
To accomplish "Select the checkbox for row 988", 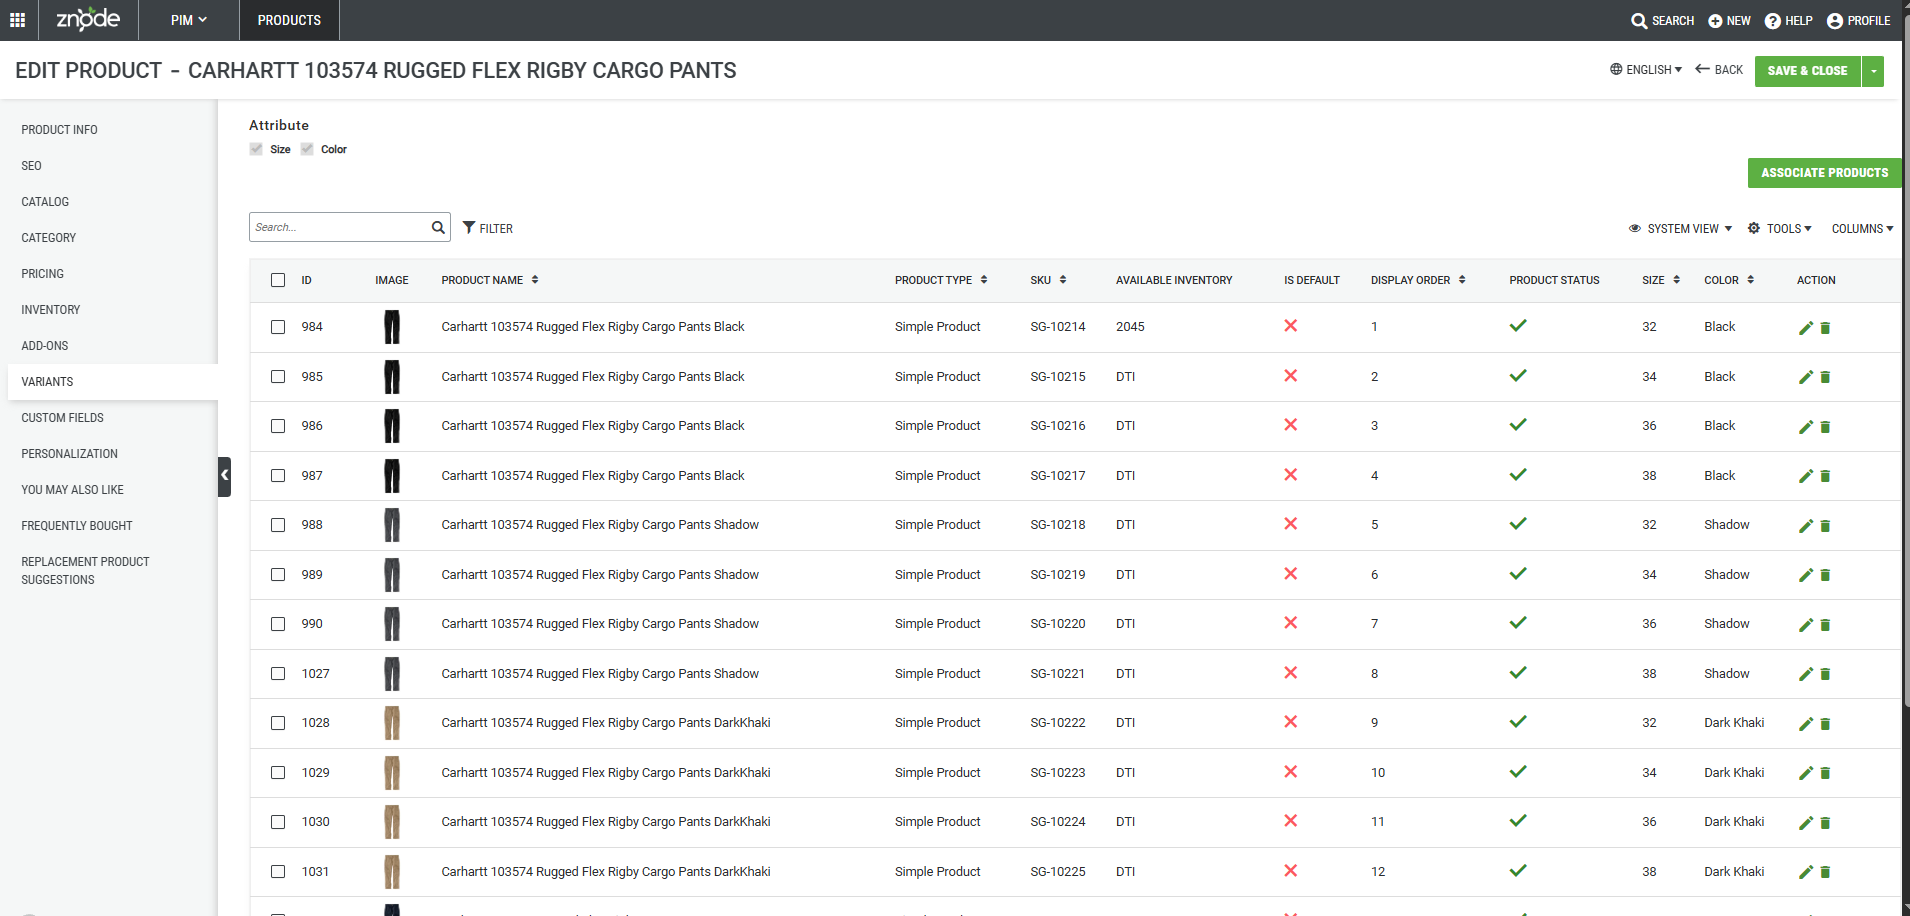I will (x=278, y=525).
